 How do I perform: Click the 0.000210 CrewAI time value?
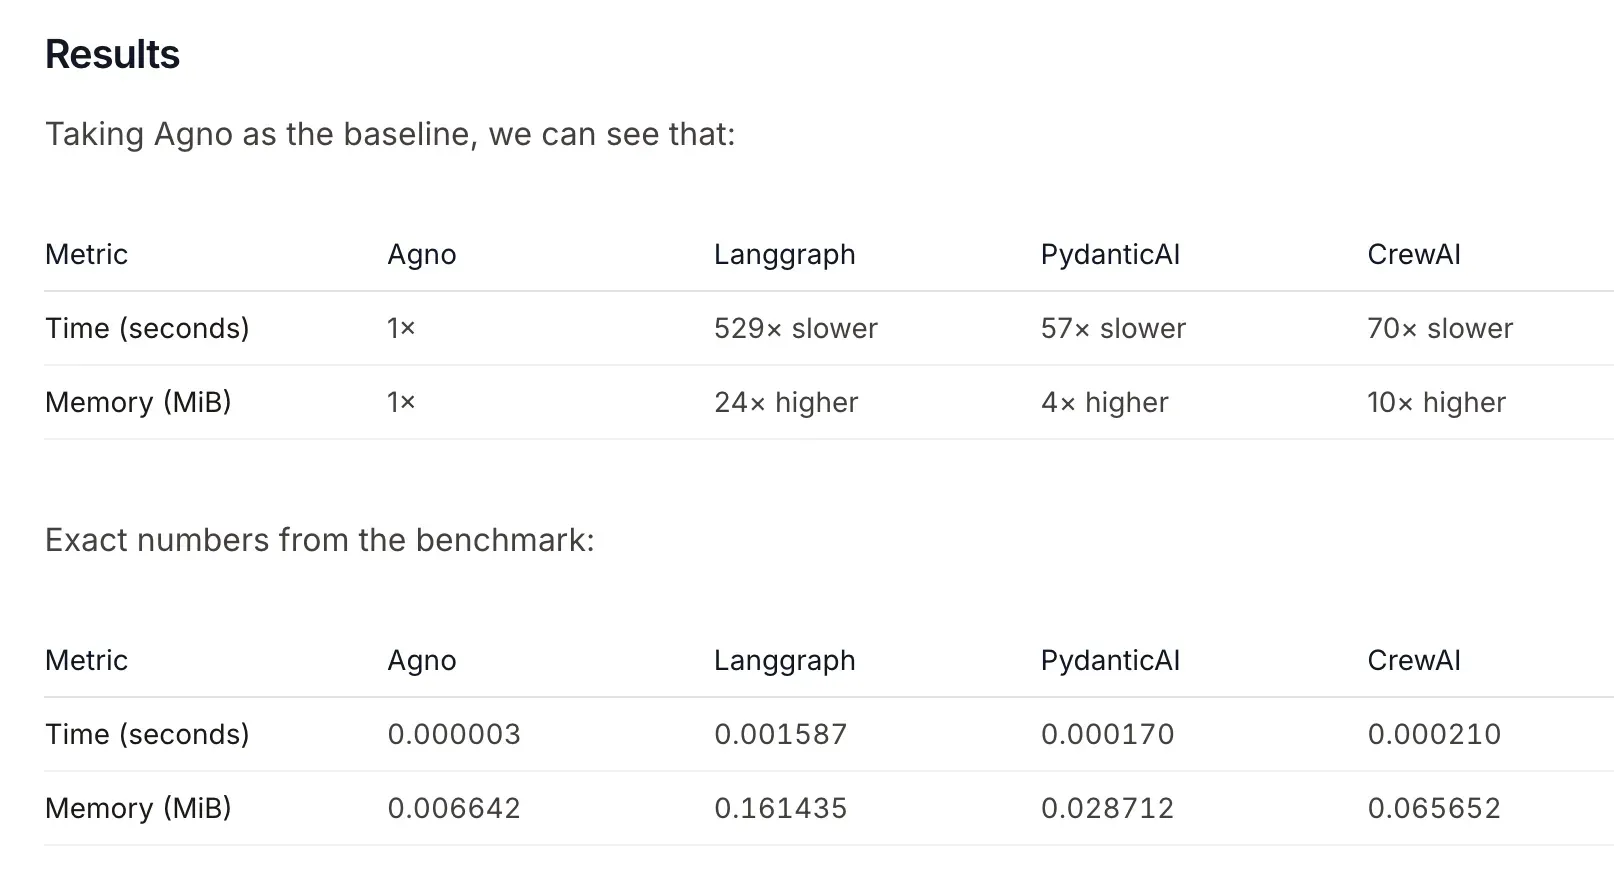point(1433,734)
